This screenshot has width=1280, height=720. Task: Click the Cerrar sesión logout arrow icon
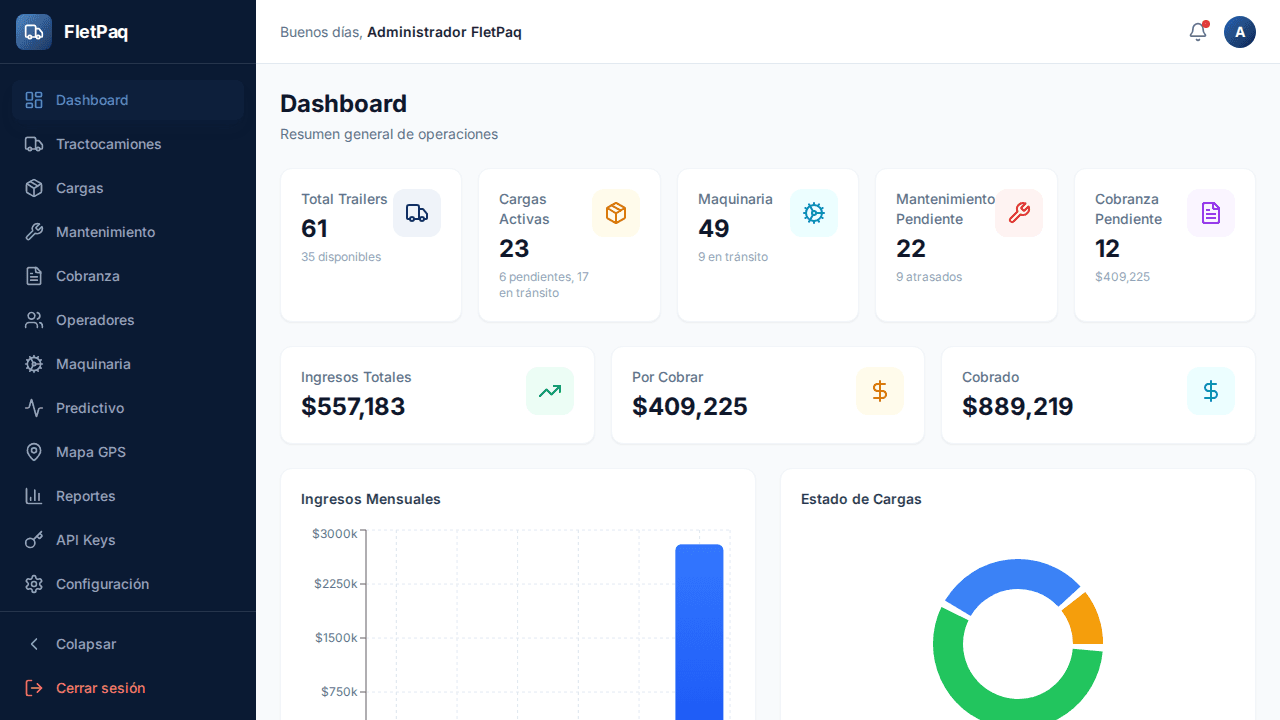point(34,688)
